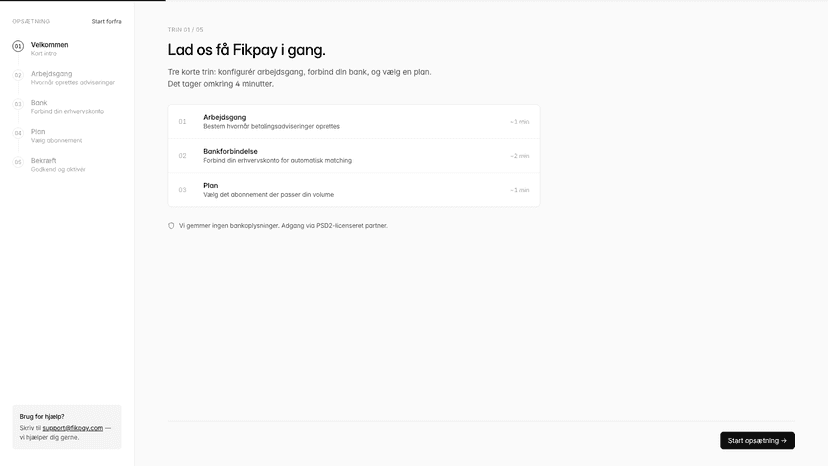828x466 pixels.
Task: Click 'Hvornår oprettes adviseringer' sidebar subtitle
Action: click(x=73, y=82)
